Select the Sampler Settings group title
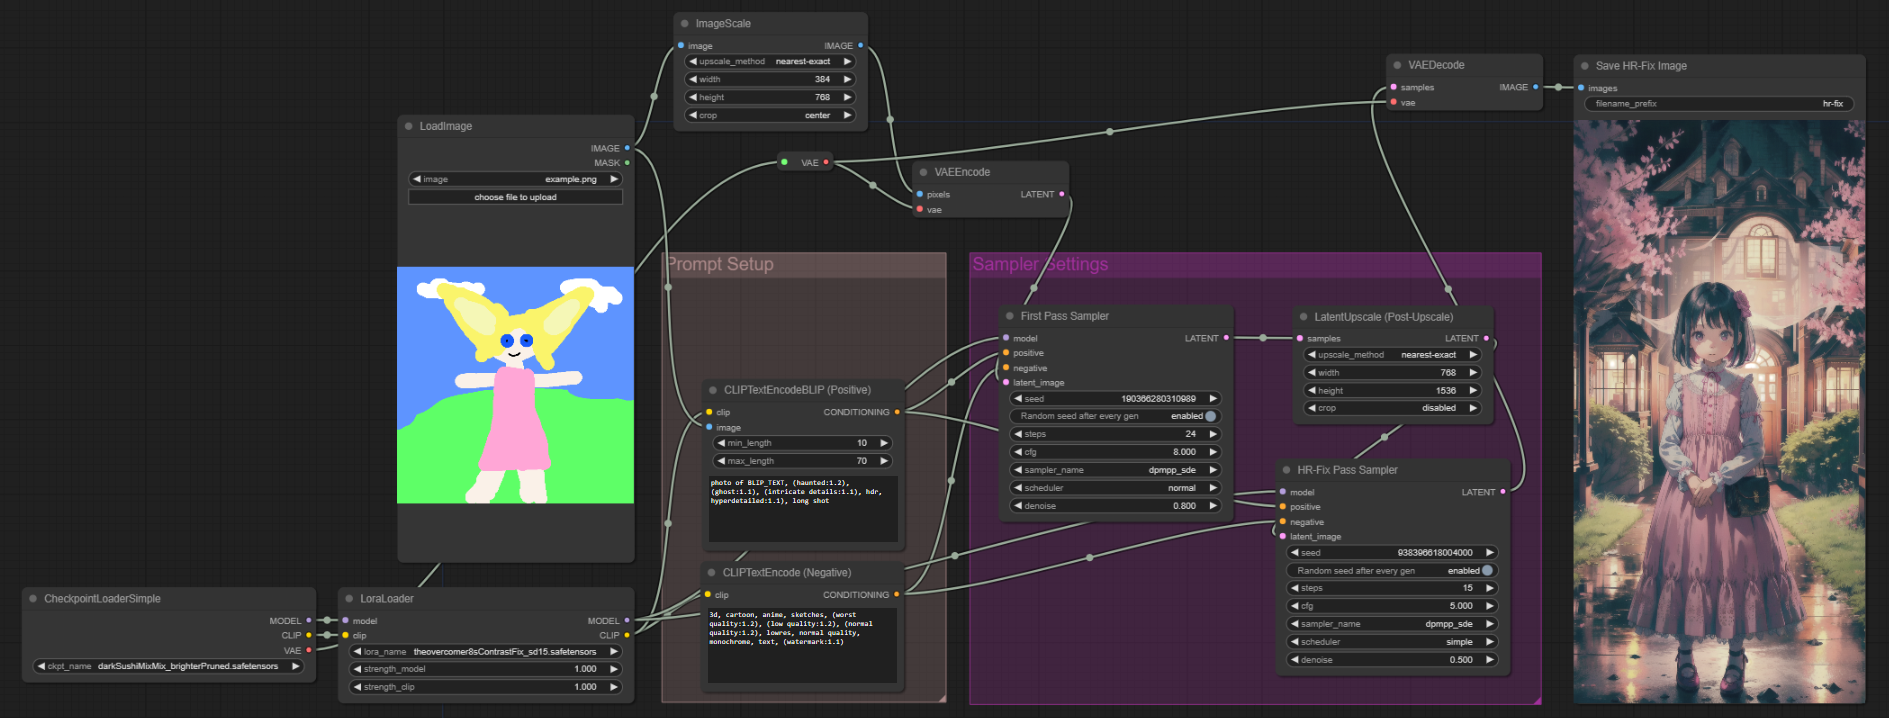1889x718 pixels. click(x=1040, y=264)
